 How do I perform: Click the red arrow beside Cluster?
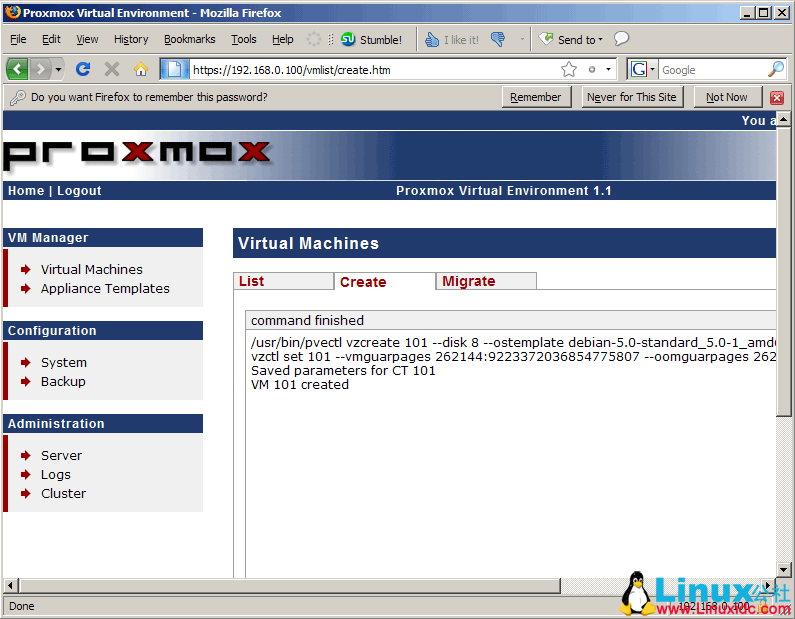[26, 493]
